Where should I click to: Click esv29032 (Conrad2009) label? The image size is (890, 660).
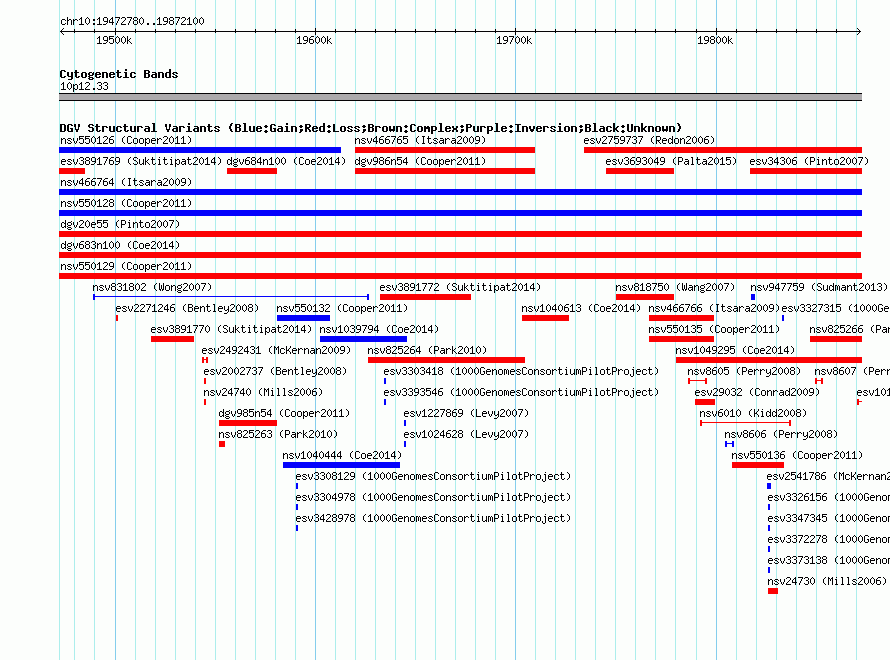(x=758, y=392)
